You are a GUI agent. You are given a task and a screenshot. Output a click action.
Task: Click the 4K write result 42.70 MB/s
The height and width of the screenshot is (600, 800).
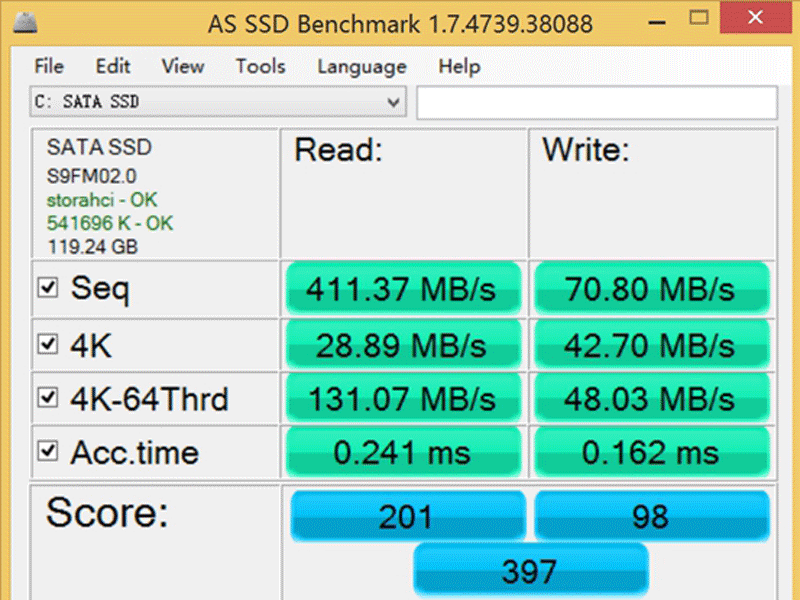click(652, 345)
